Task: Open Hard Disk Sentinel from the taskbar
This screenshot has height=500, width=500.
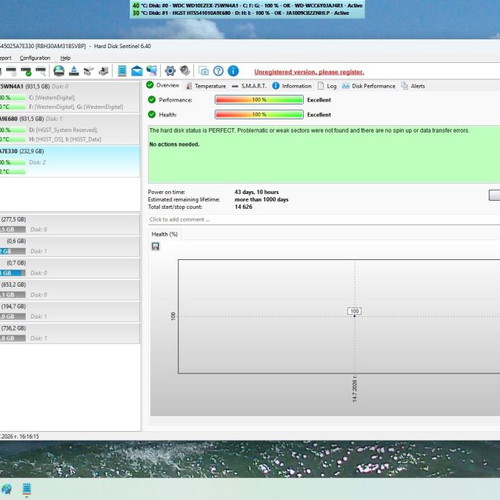Action: coord(27,489)
